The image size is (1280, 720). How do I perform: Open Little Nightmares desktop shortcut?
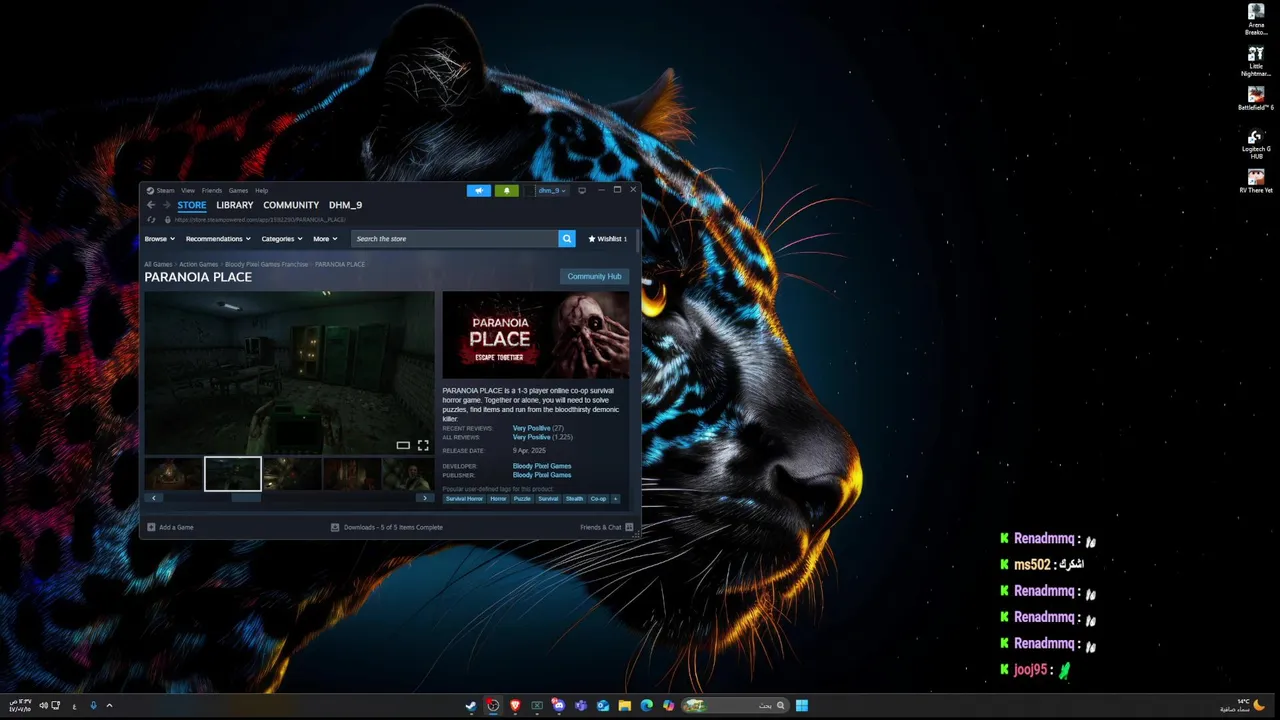(x=1256, y=60)
